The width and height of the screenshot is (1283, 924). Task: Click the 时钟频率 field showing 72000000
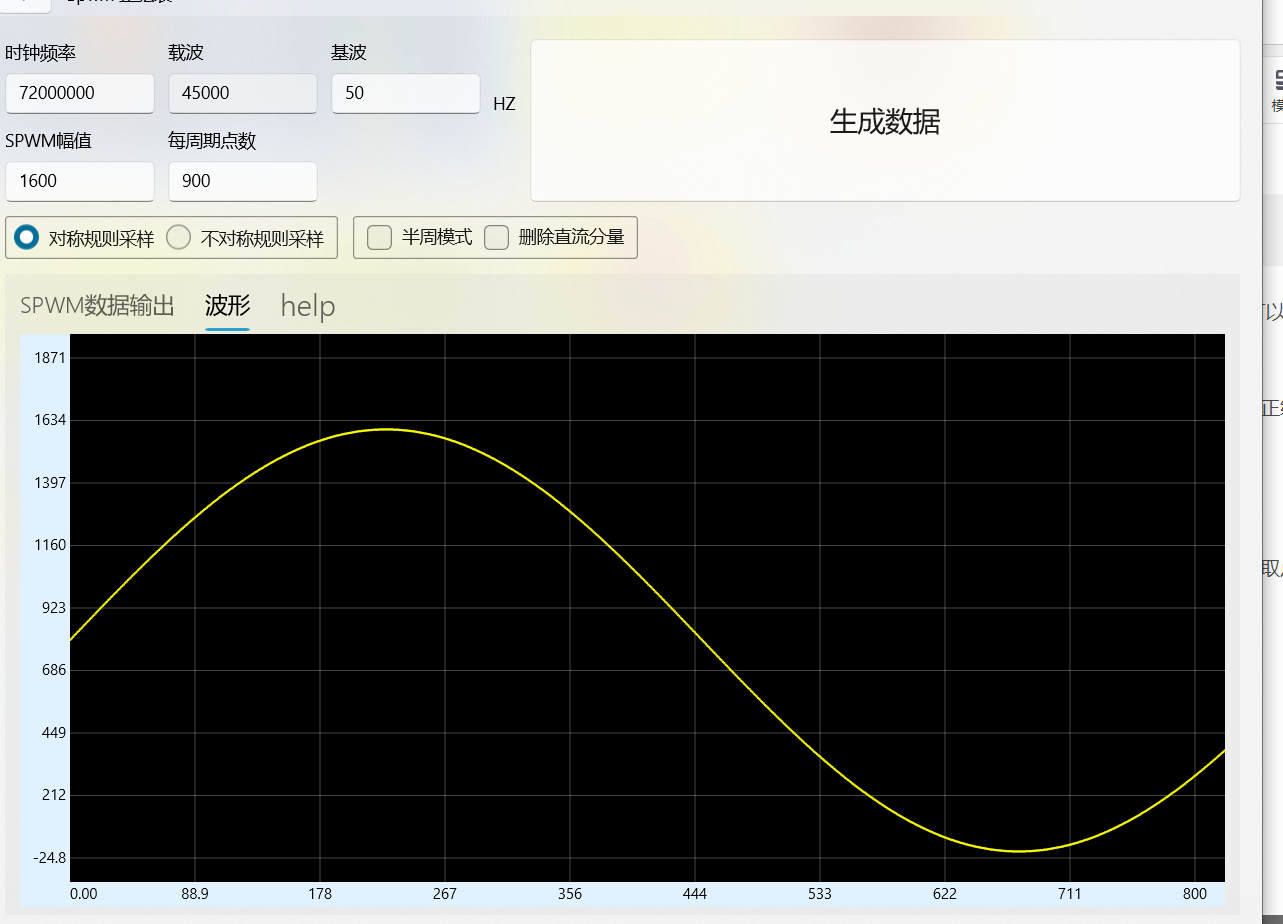coord(80,93)
